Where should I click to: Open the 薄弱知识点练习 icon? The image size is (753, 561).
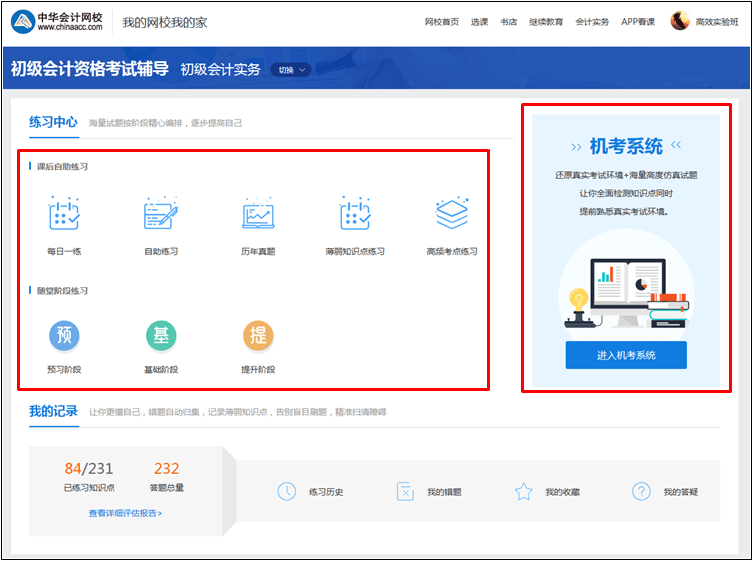[355, 213]
